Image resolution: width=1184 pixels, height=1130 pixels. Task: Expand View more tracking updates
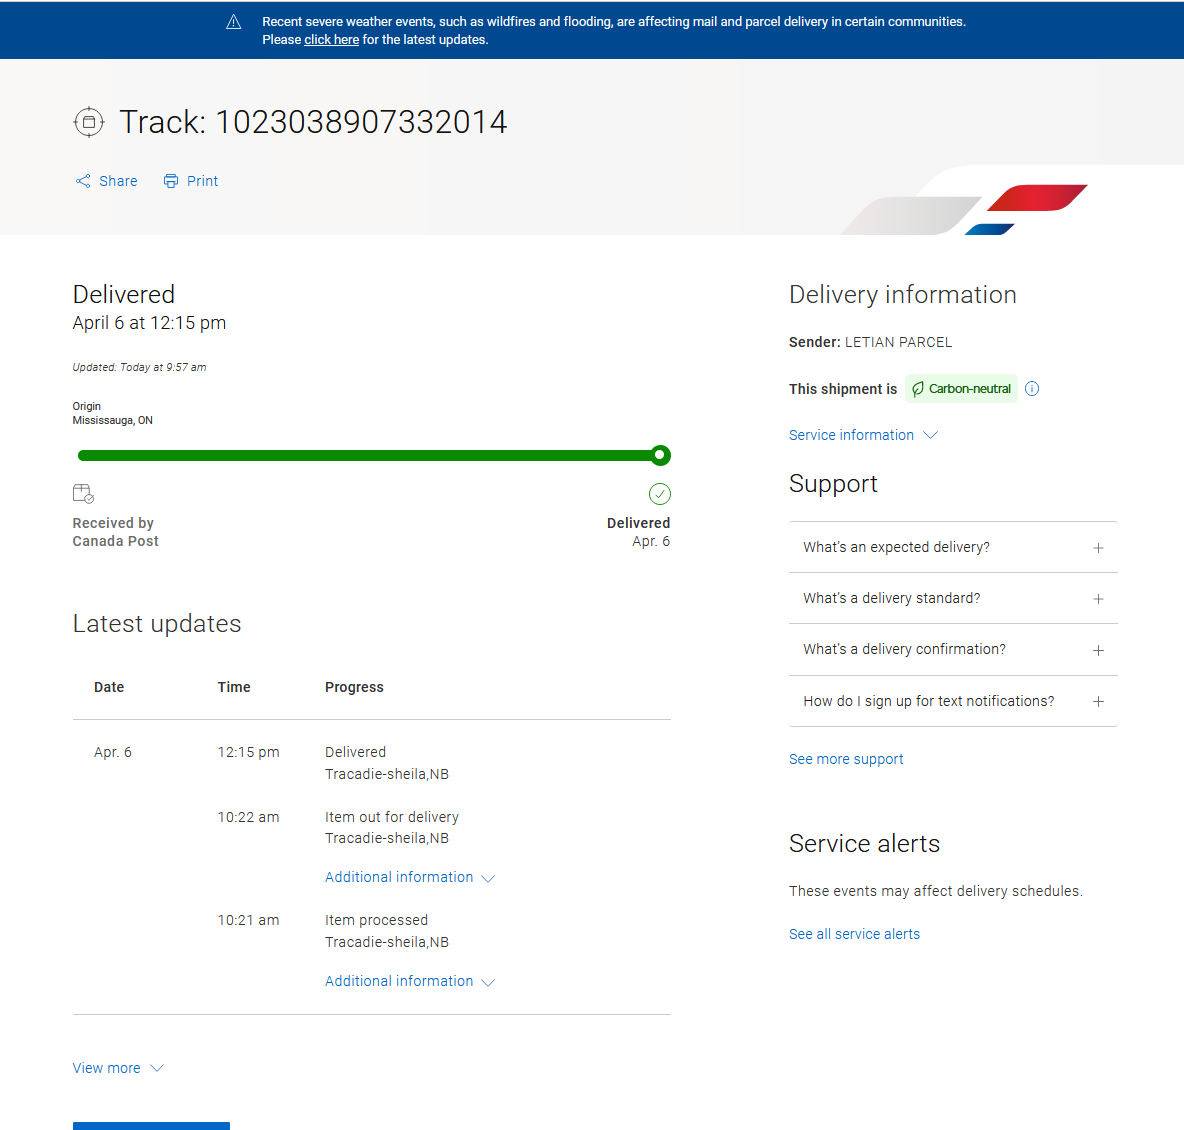(x=117, y=1068)
